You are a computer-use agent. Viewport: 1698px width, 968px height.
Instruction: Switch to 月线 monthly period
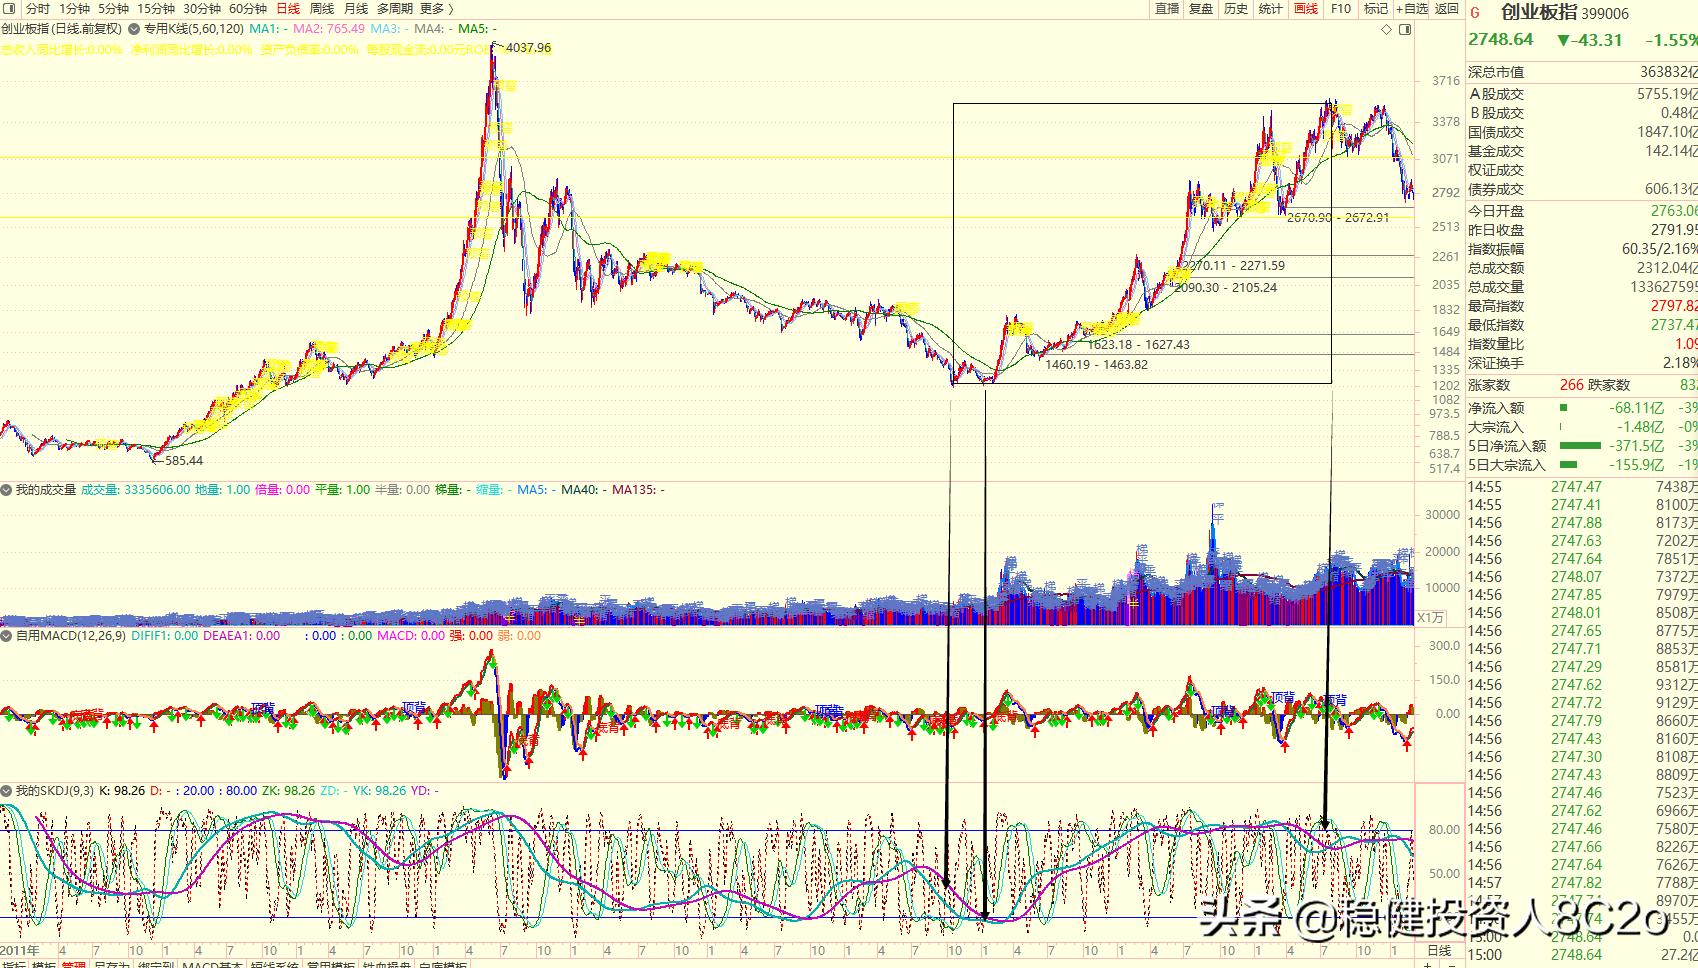(x=356, y=8)
